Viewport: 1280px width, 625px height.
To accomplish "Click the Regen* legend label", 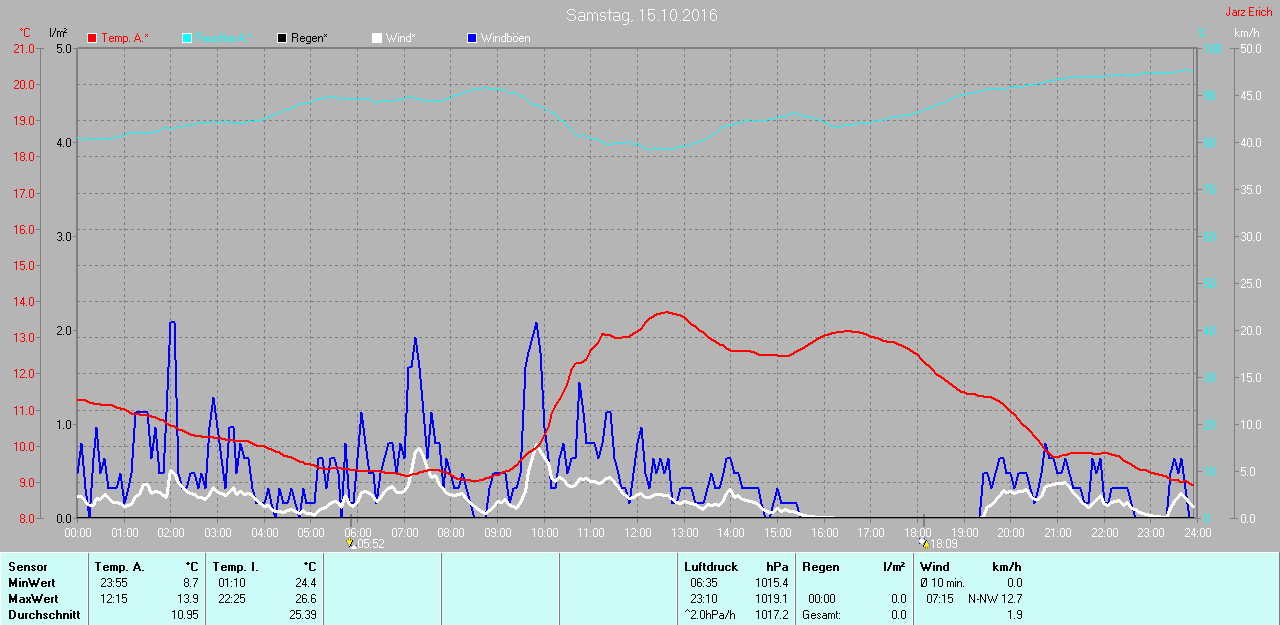I will click(x=309, y=38).
